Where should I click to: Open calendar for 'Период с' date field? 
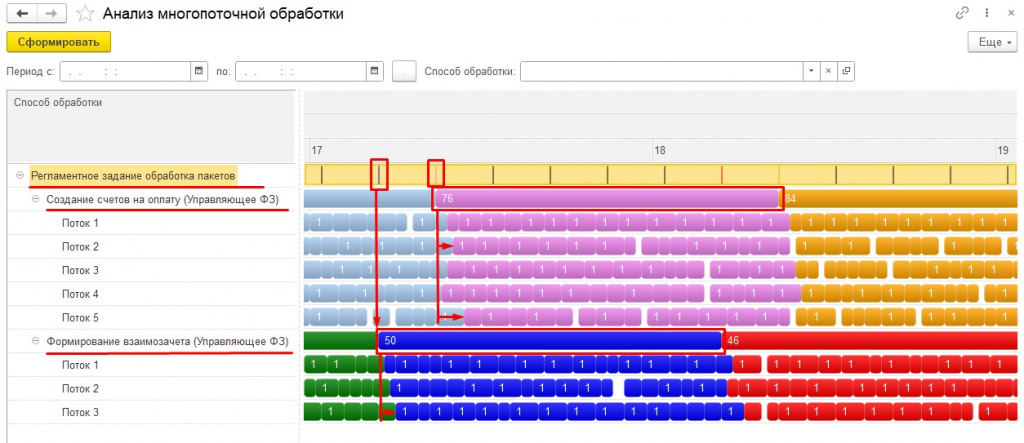pyautogui.click(x=199, y=71)
